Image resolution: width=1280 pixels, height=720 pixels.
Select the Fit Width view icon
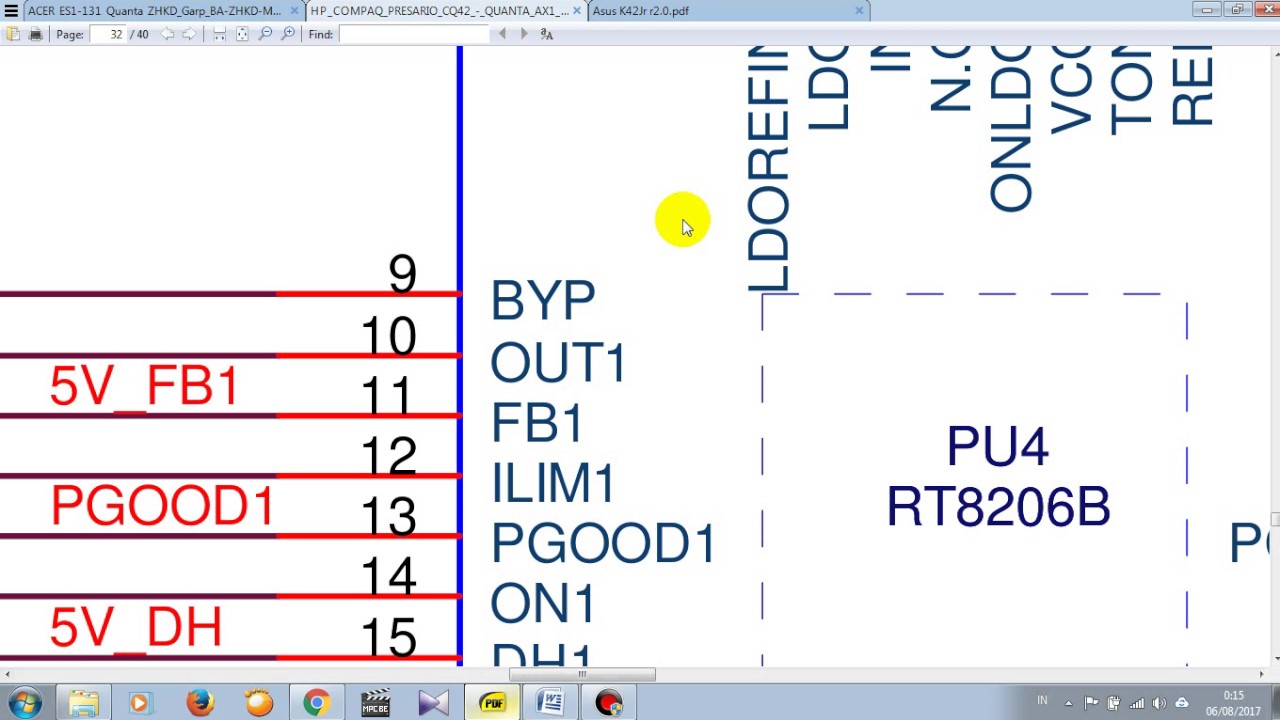219,34
